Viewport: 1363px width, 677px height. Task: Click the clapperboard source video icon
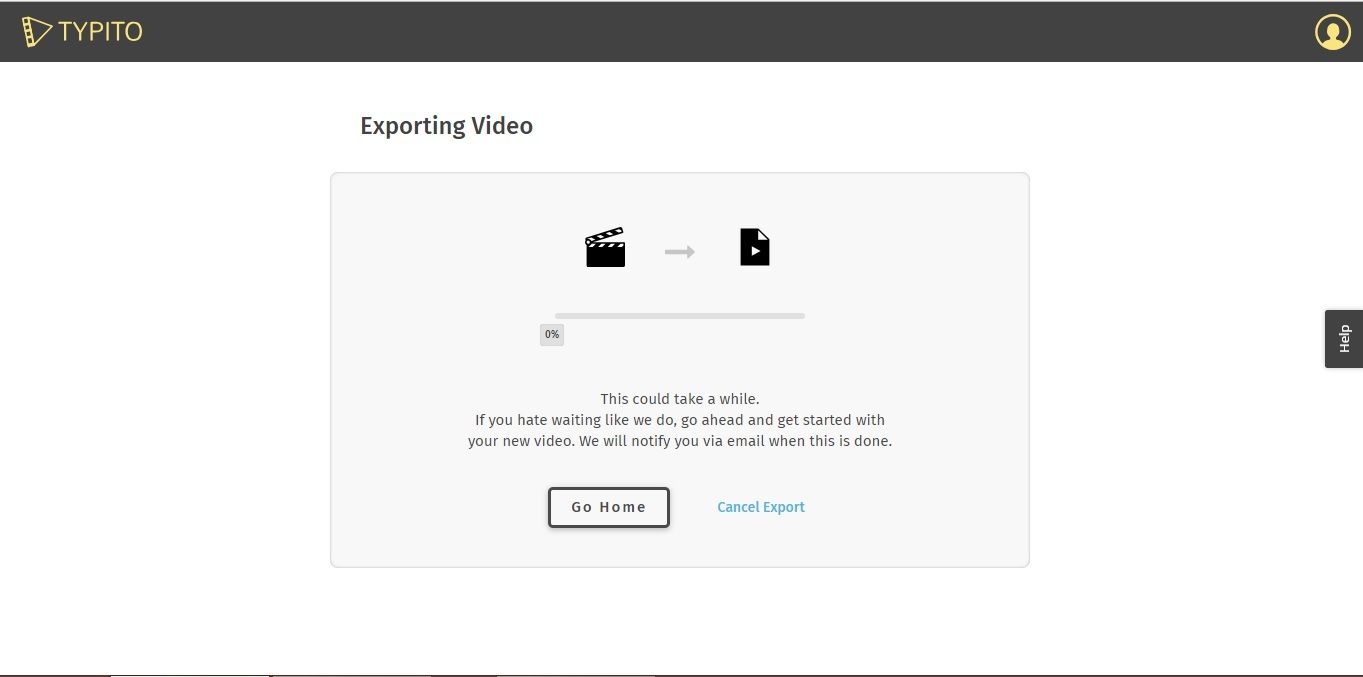(x=605, y=248)
